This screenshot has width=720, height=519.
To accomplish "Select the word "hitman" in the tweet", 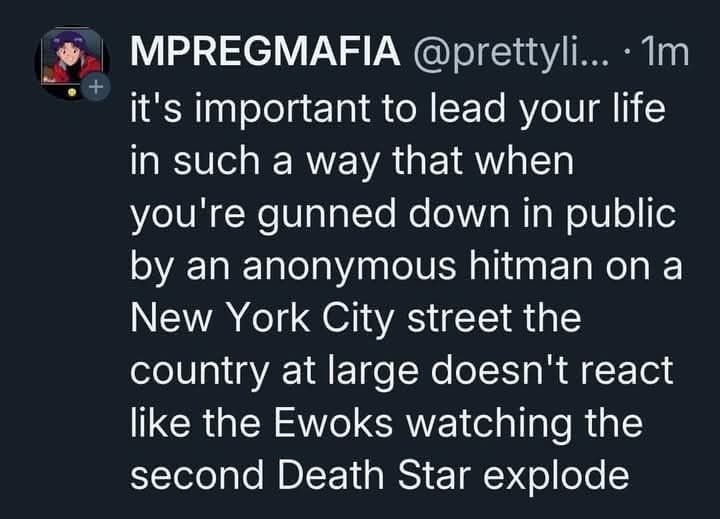I will pos(531,266).
